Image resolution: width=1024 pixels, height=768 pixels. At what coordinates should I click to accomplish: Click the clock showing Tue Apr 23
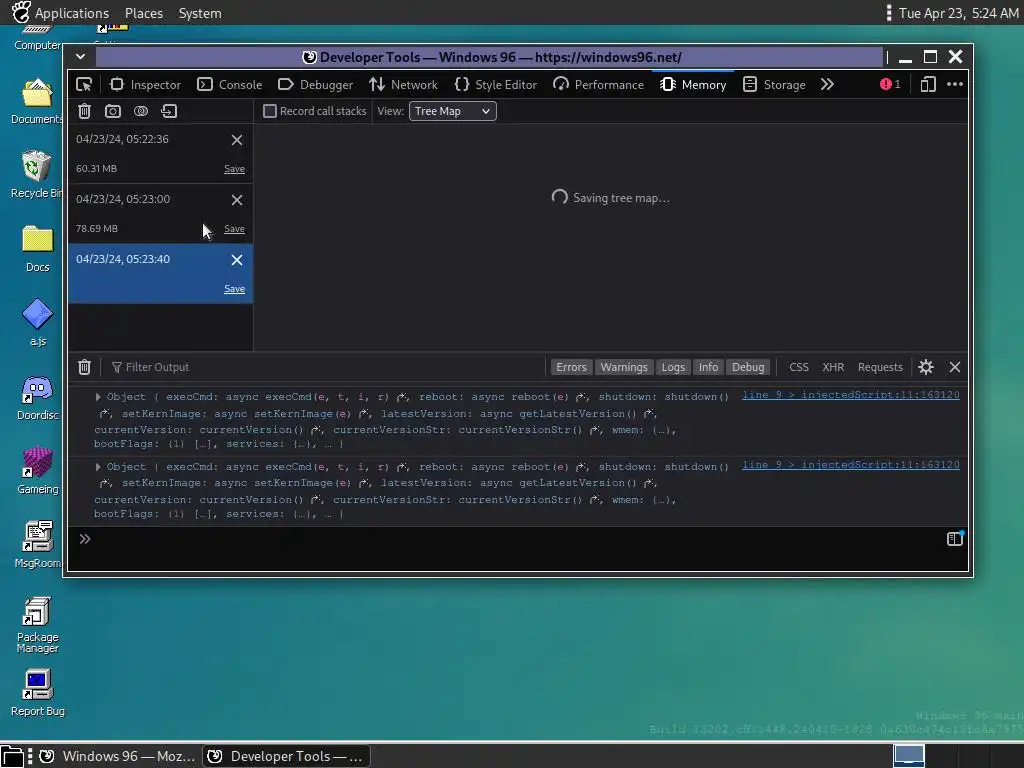[958, 13]
